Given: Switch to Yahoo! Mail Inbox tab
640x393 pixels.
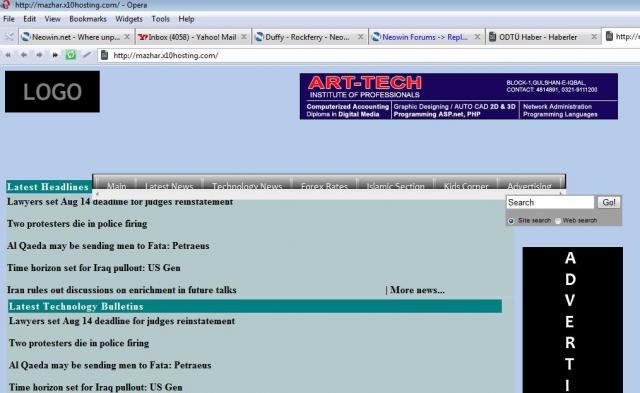Looking at the screenshot, I should 192,37.
